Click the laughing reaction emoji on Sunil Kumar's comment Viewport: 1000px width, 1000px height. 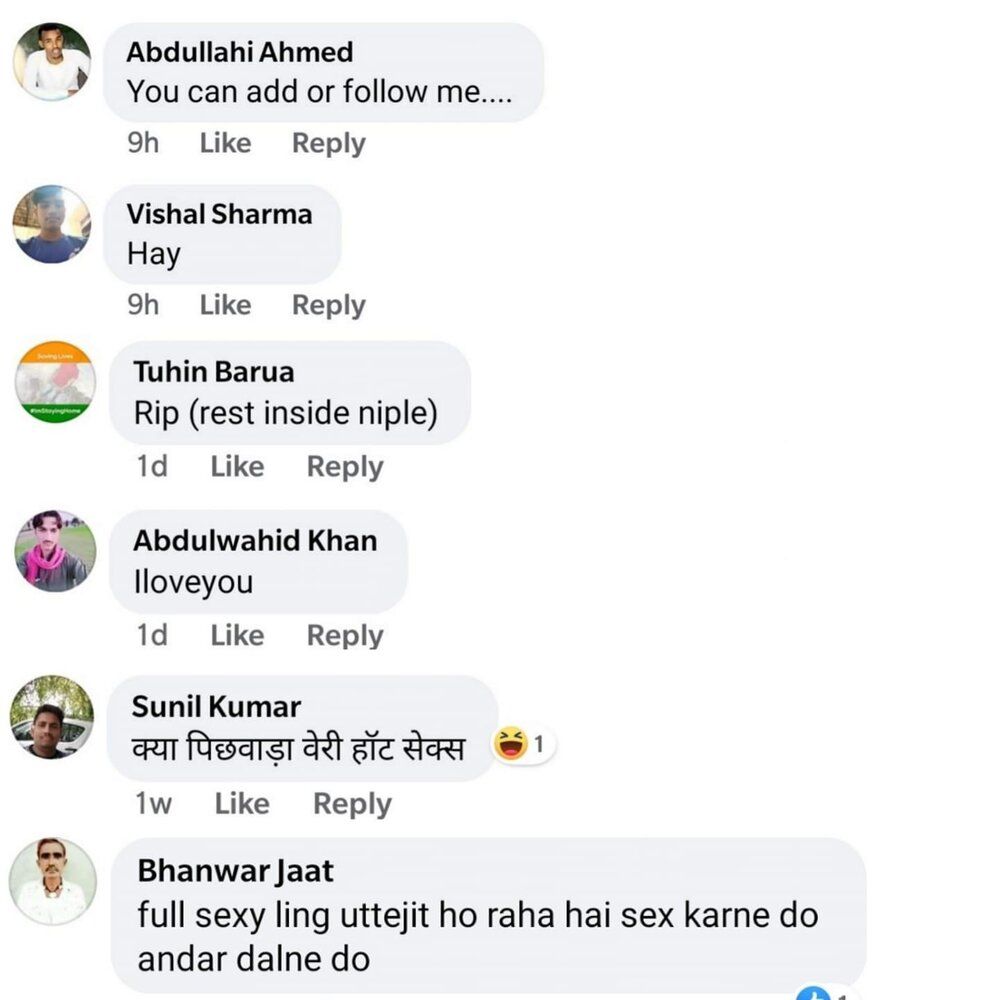(x=511, y=744)
